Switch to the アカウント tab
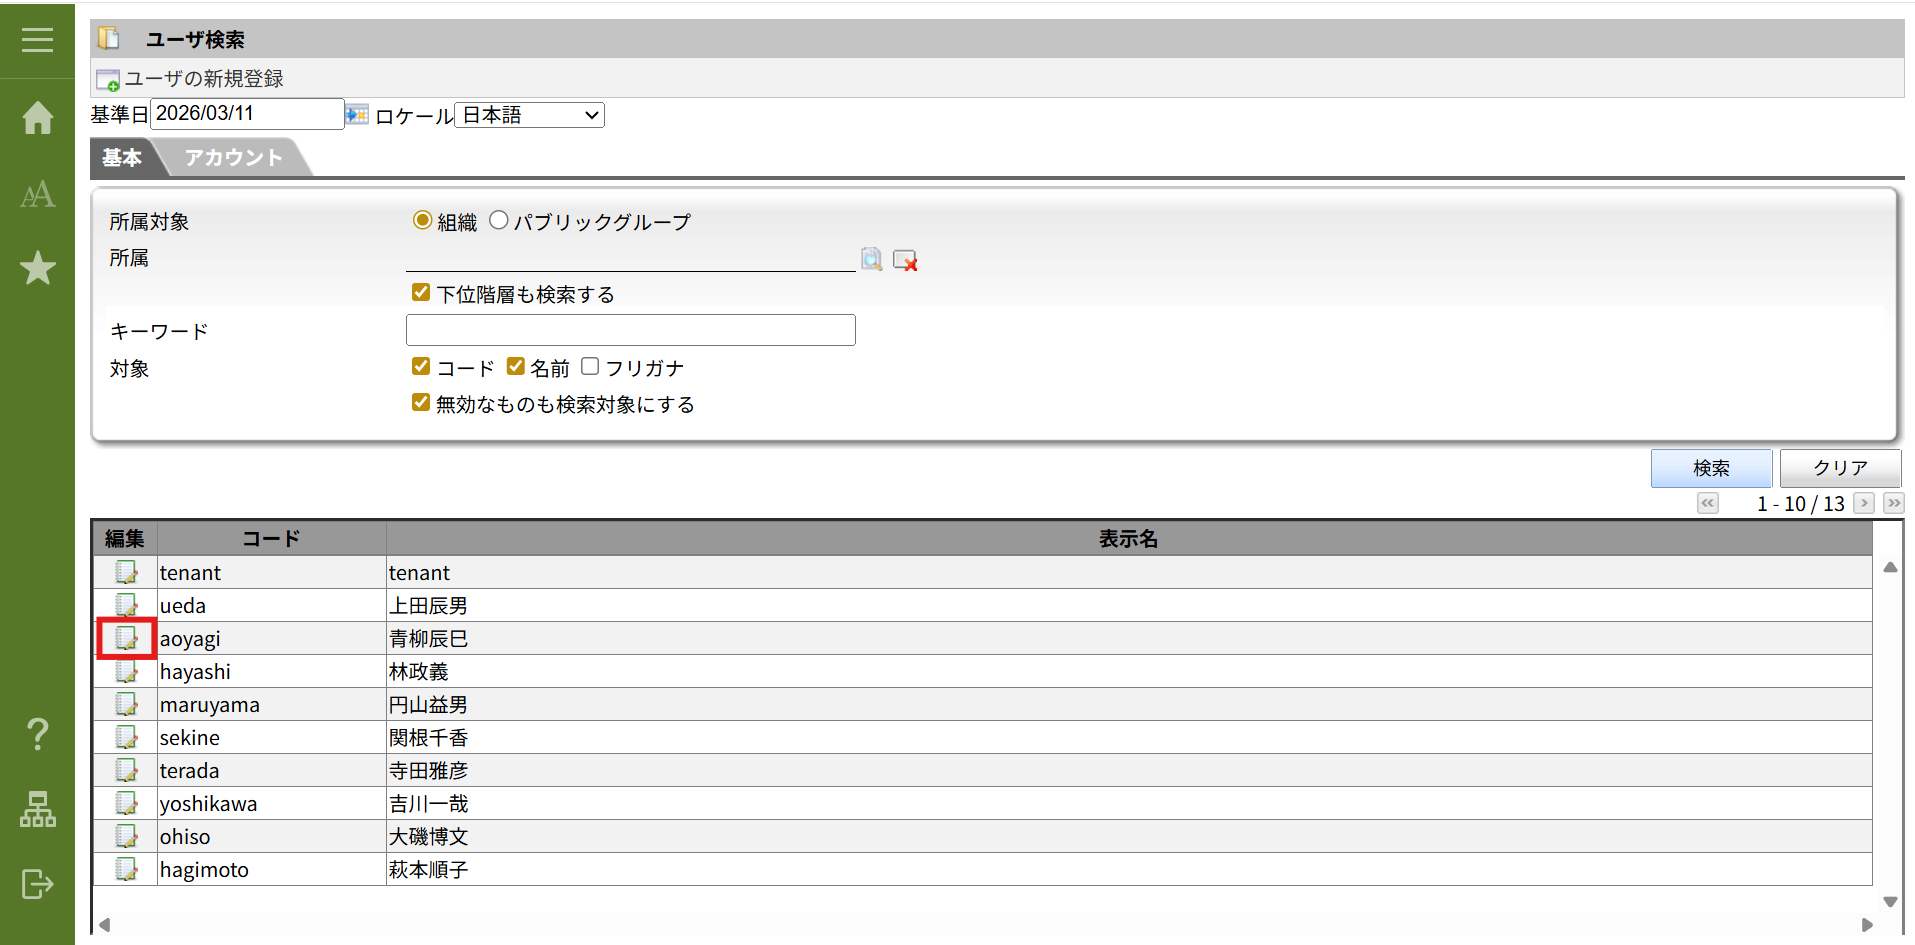The width and height of the screenshot is (1915, 945). point(233,158)
